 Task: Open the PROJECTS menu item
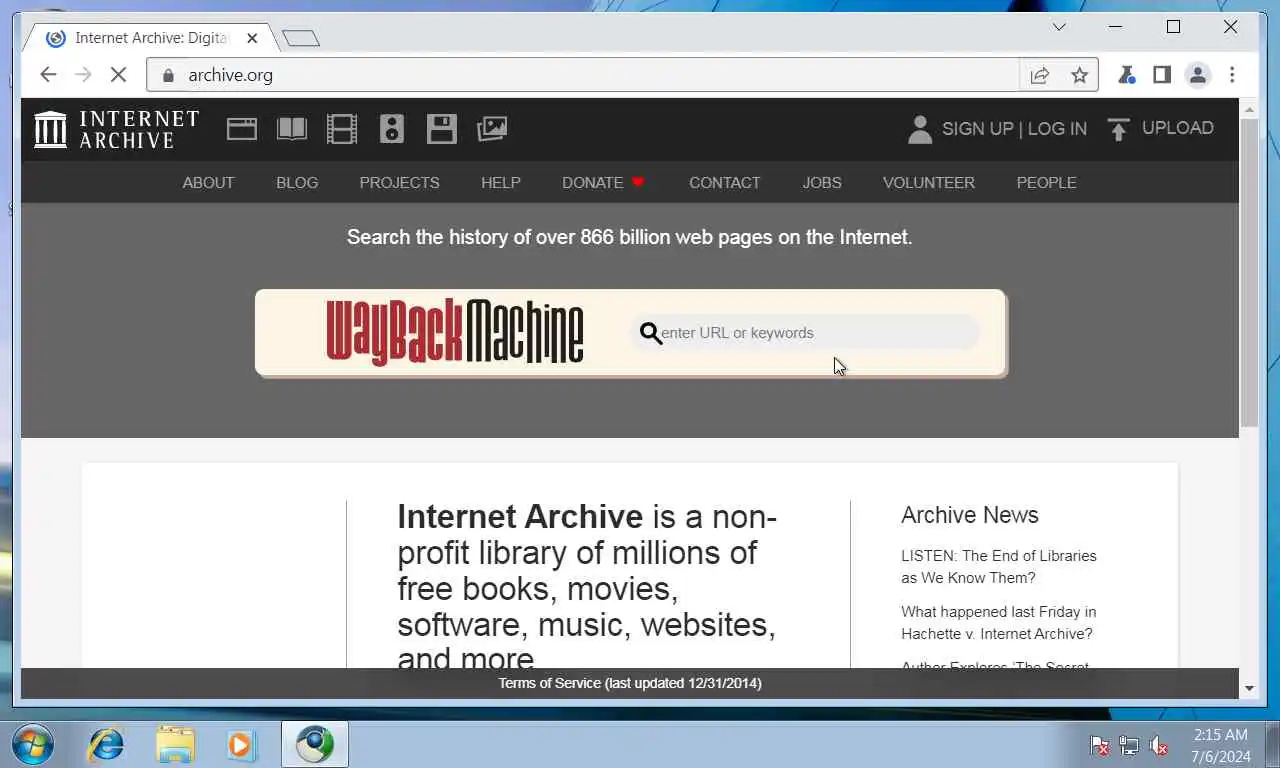(x=399, y=183)
